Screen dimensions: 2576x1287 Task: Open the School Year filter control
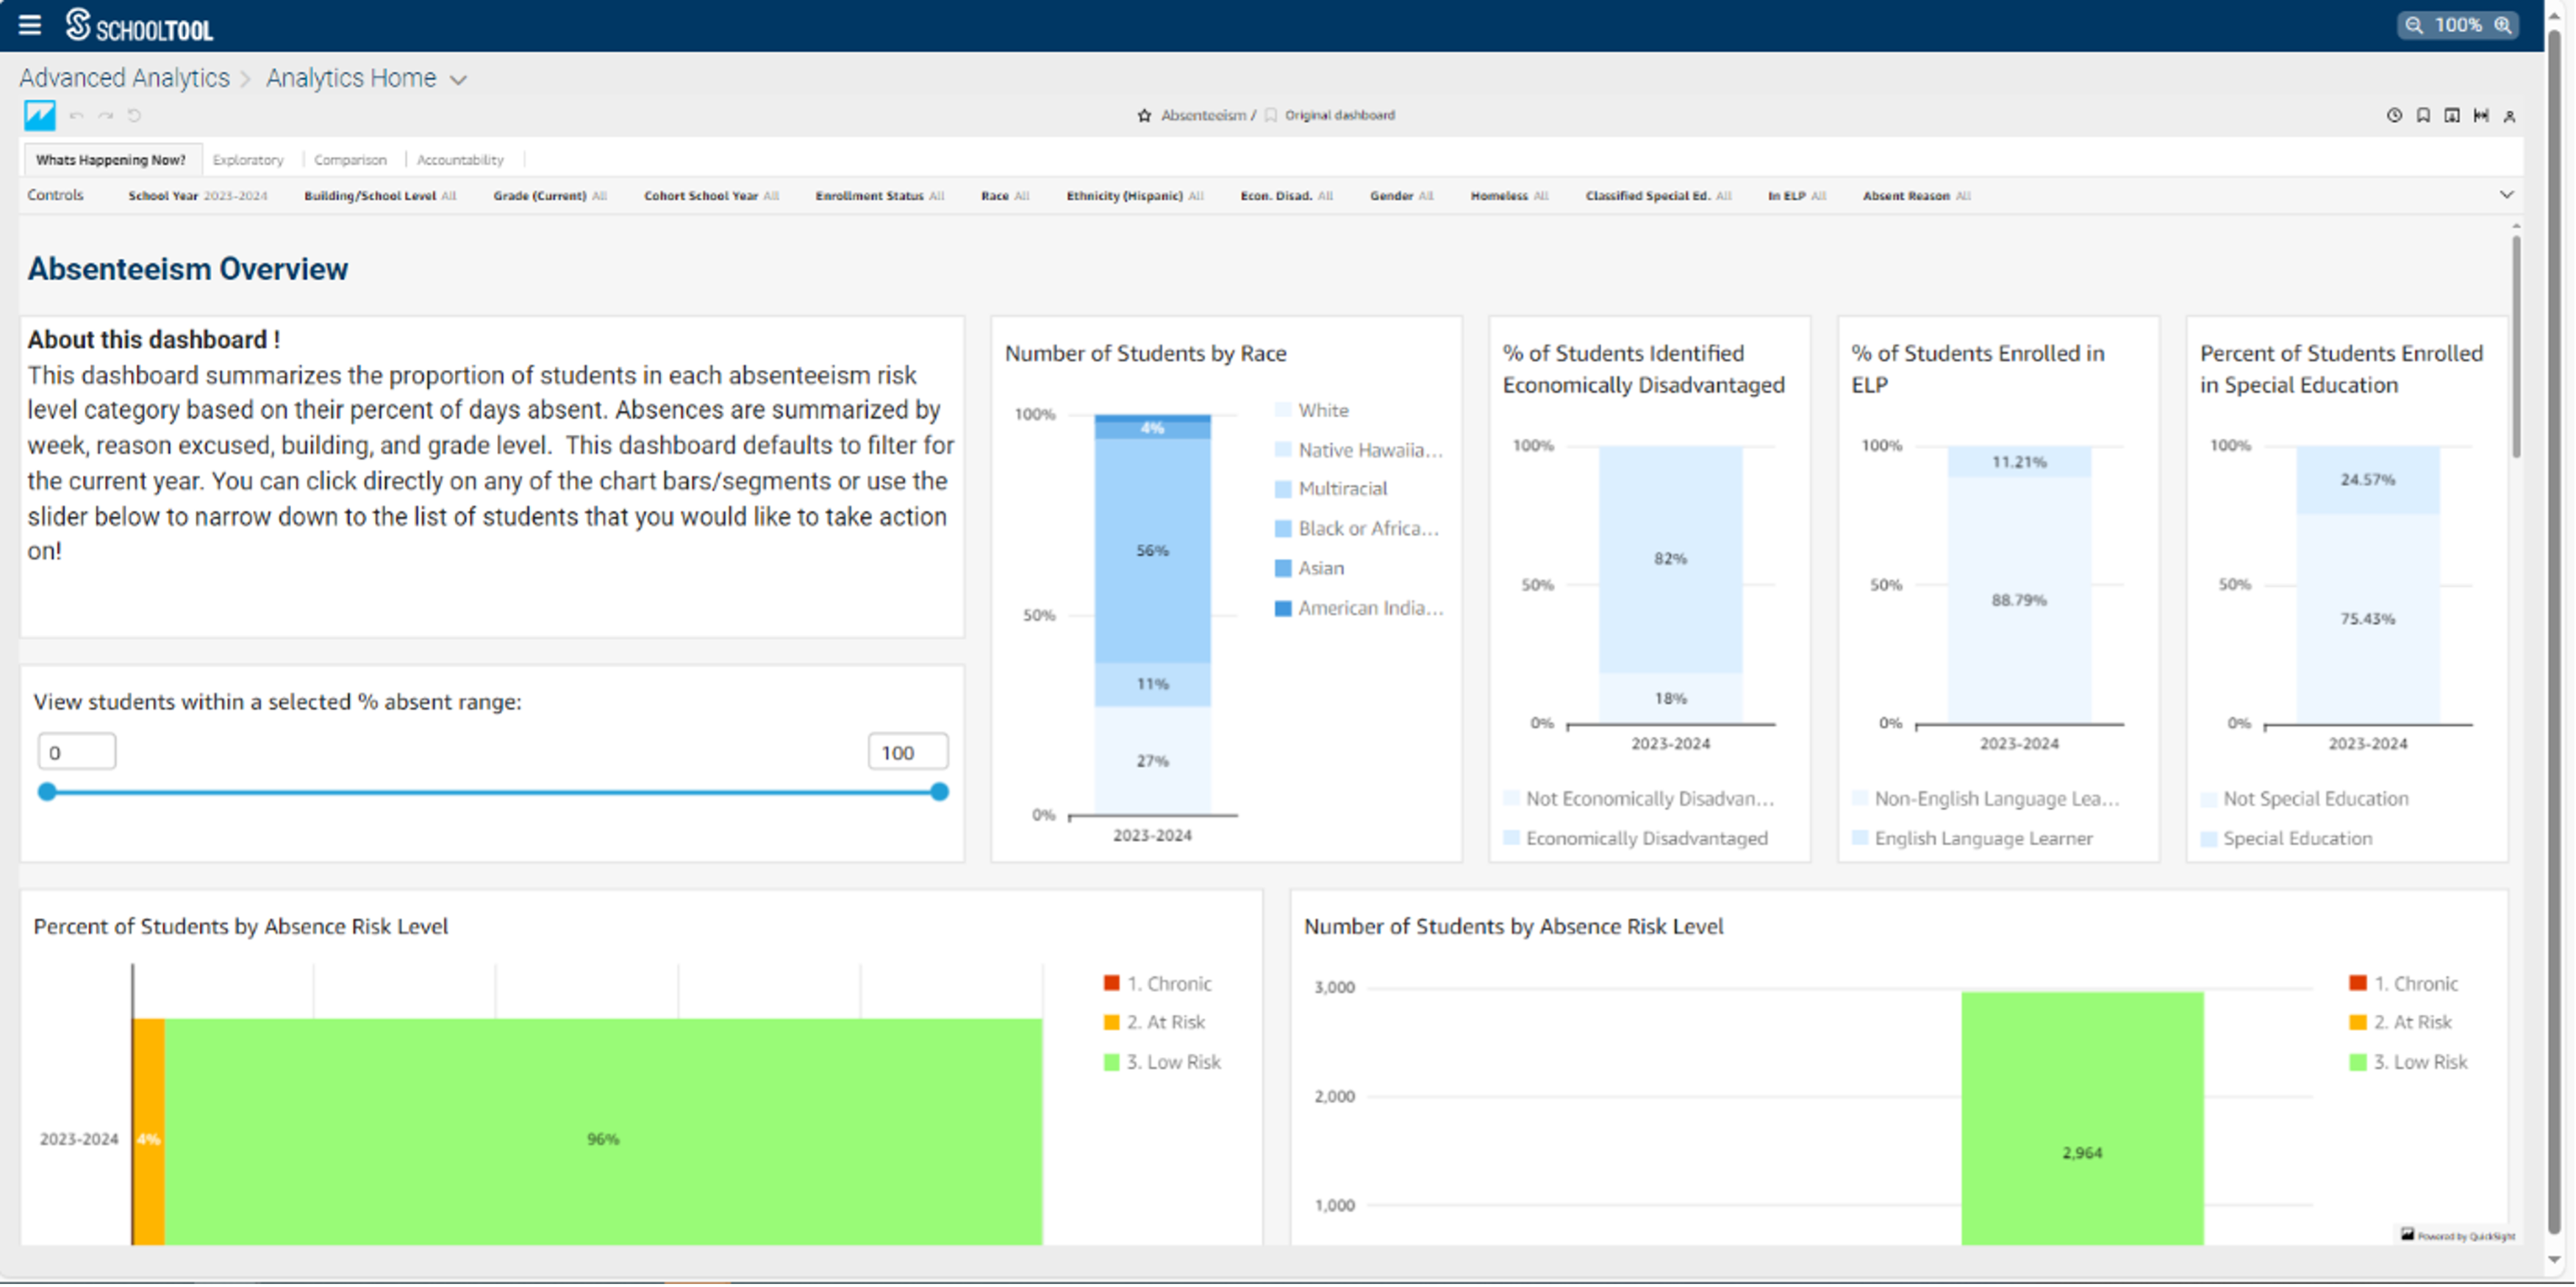point(197,196)
